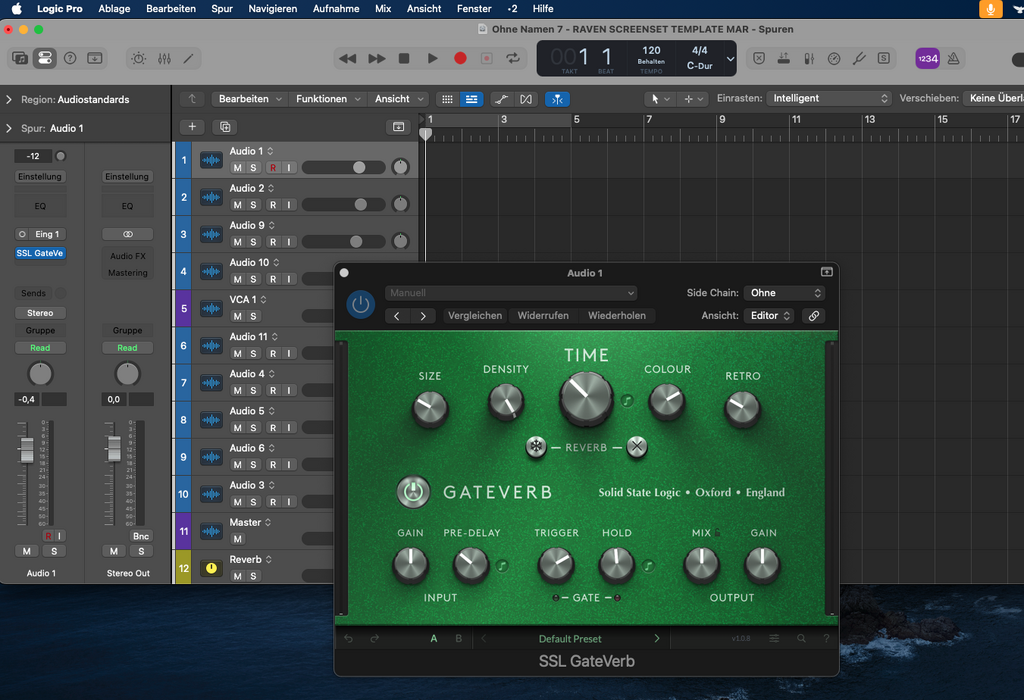Open the Navigieren menu

point(272,8)
